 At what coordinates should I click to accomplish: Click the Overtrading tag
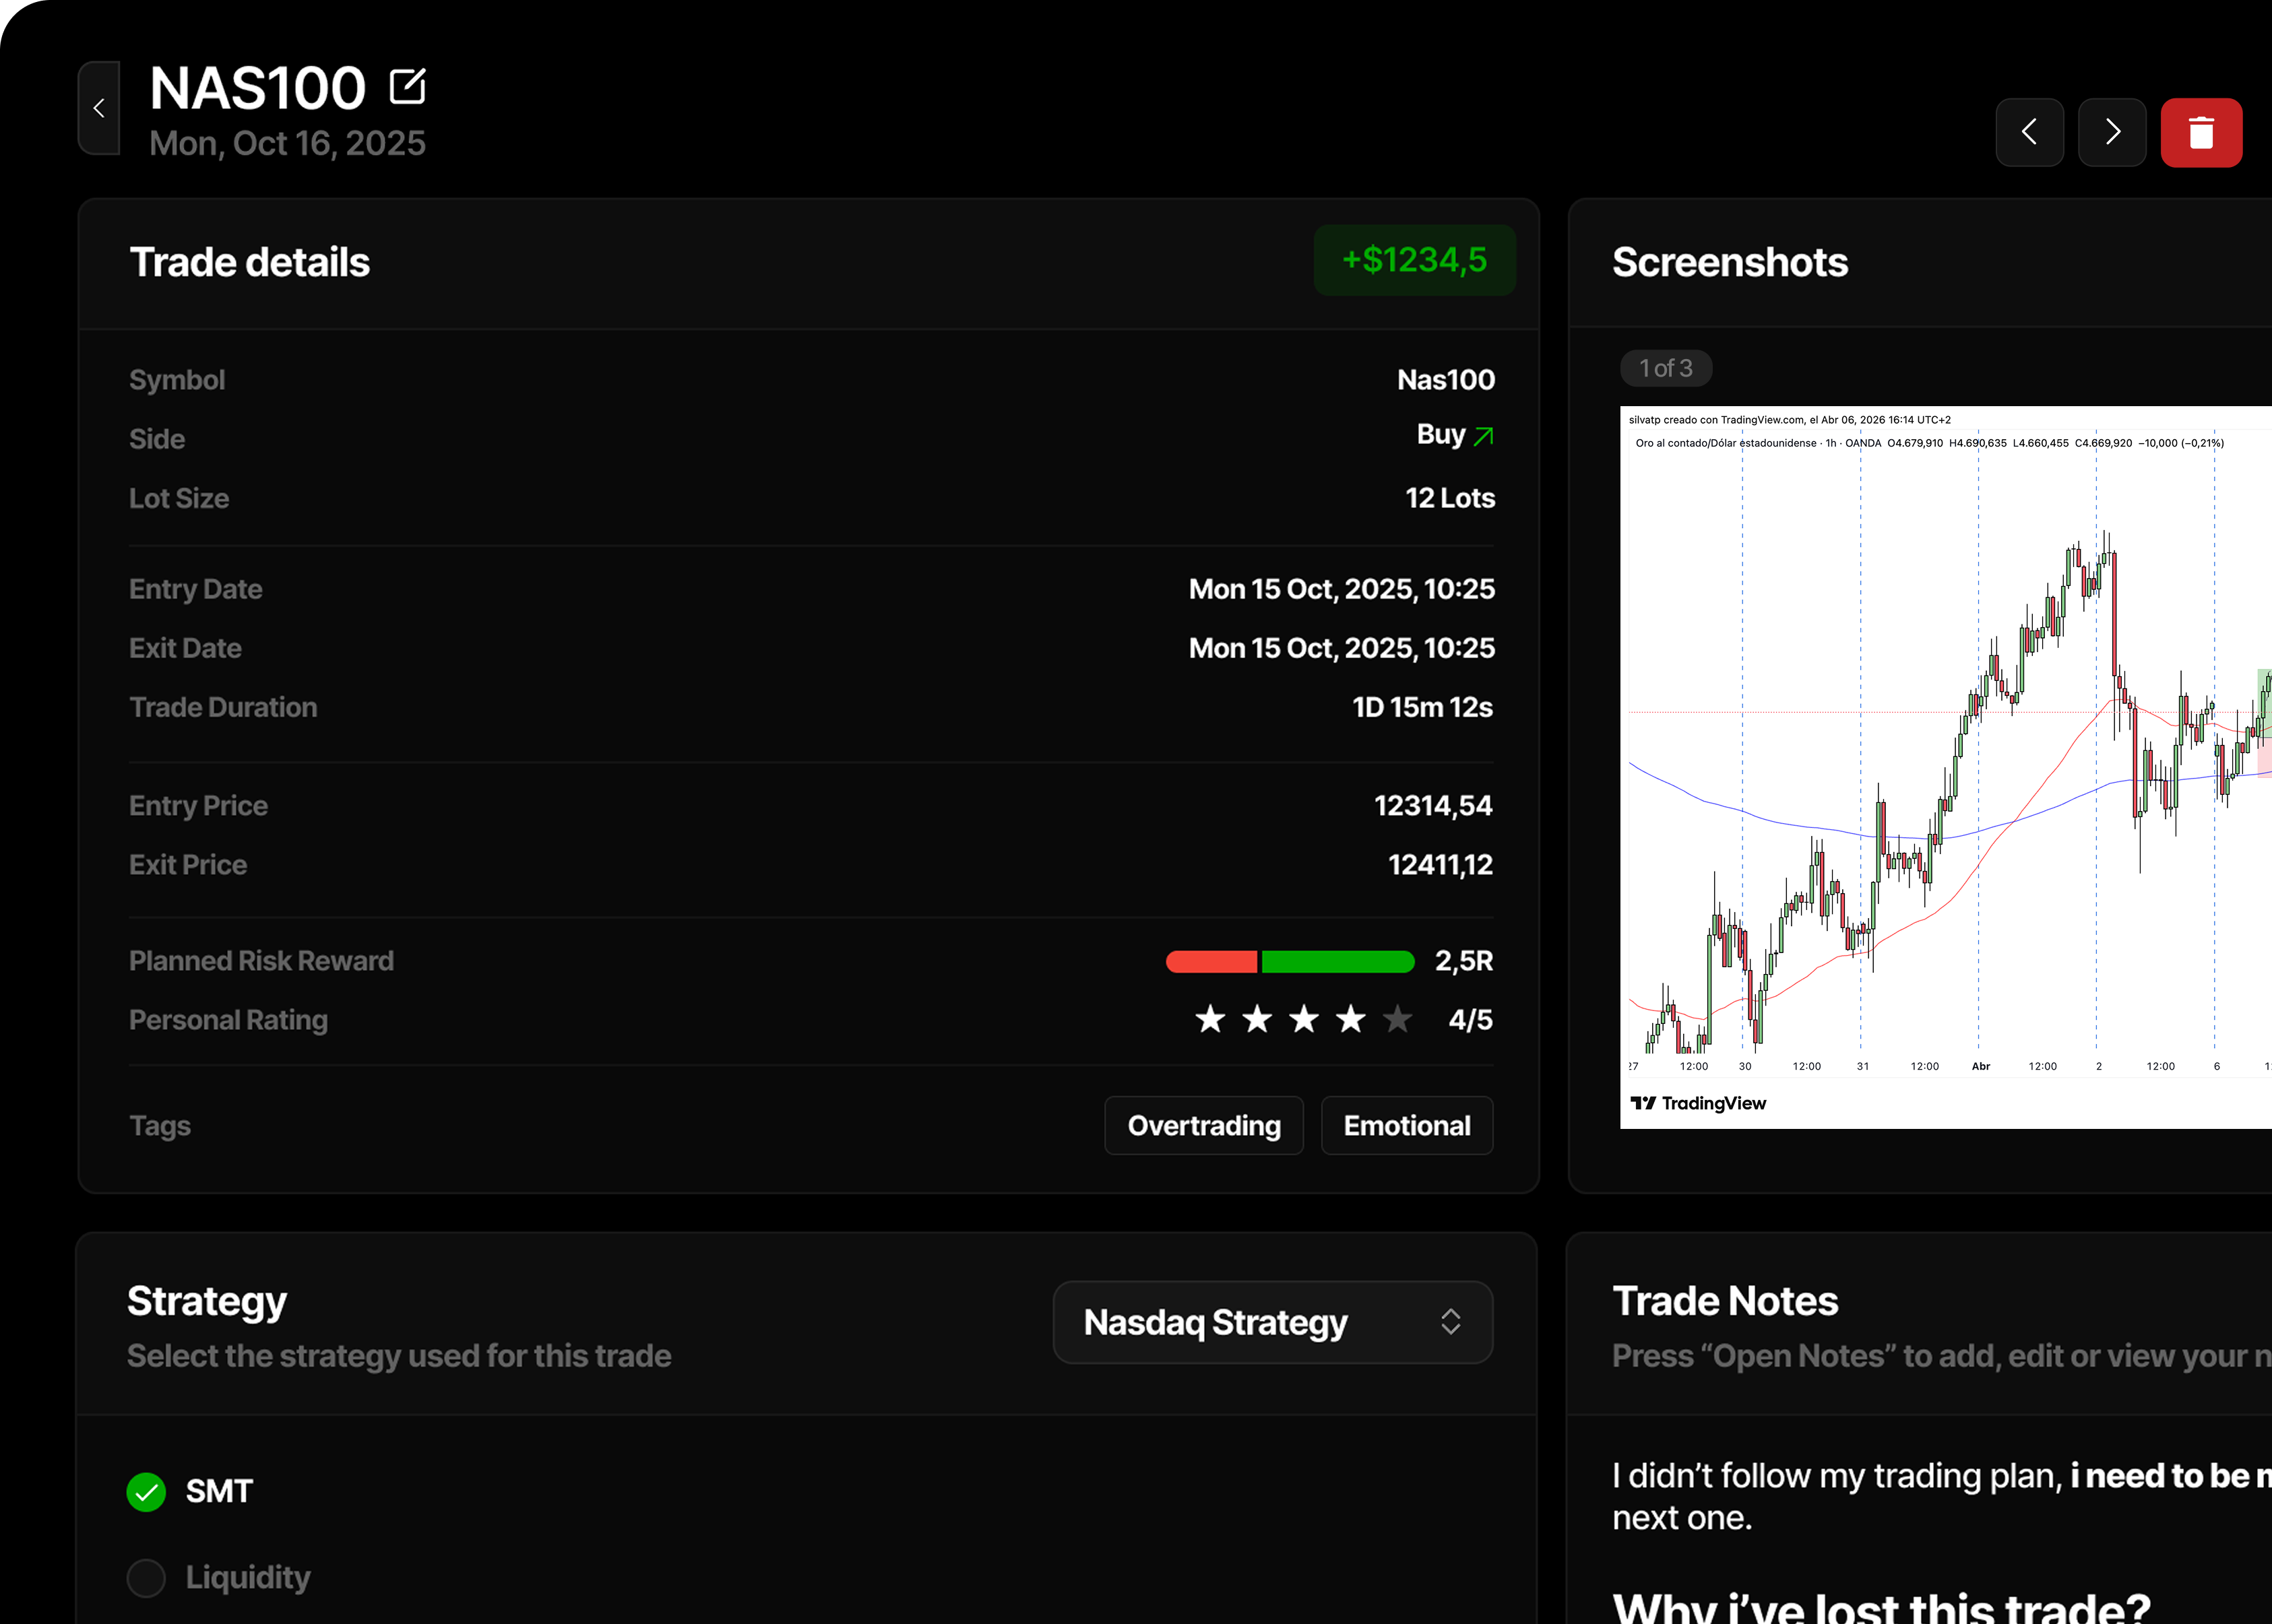click(x=1203, y=1125)
